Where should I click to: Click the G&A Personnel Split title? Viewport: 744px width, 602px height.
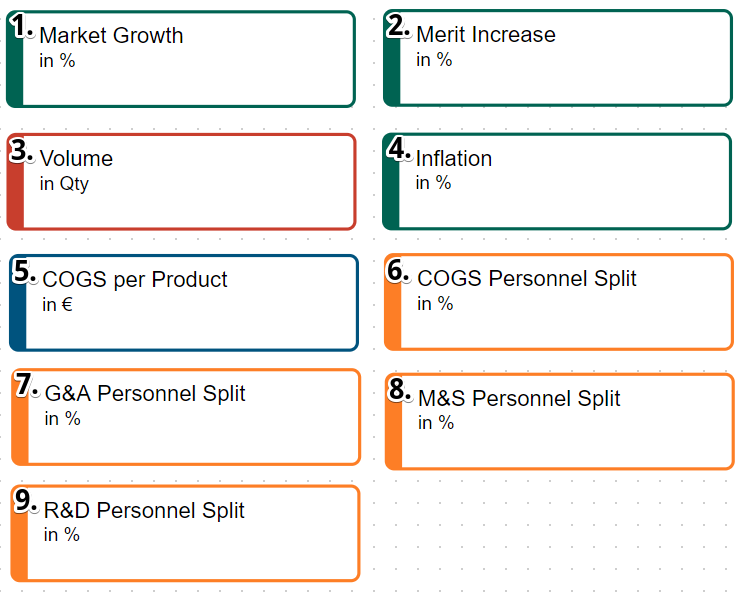click(145, 394)
